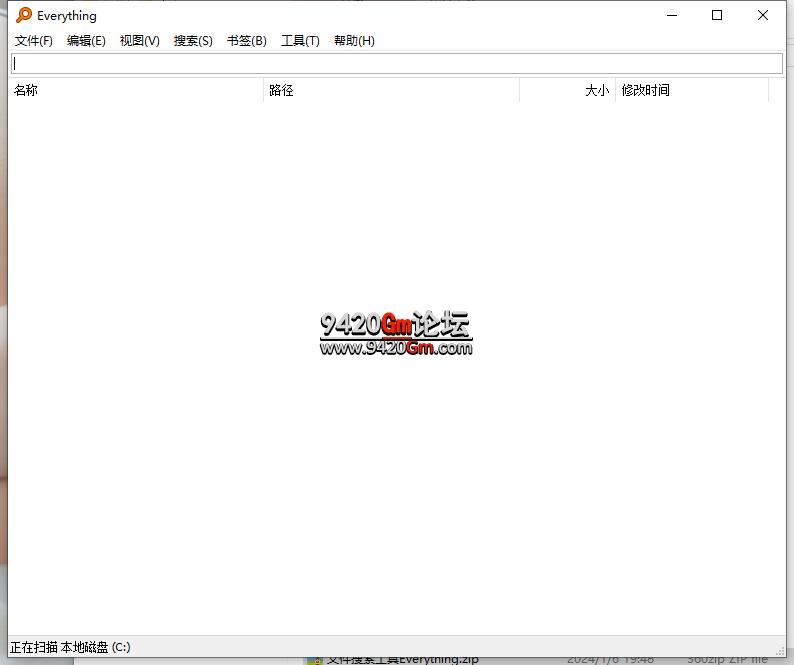This screenshot has height=665, width=794.
Task: Open the 文件(F) menu
Action: pos(33,41)
